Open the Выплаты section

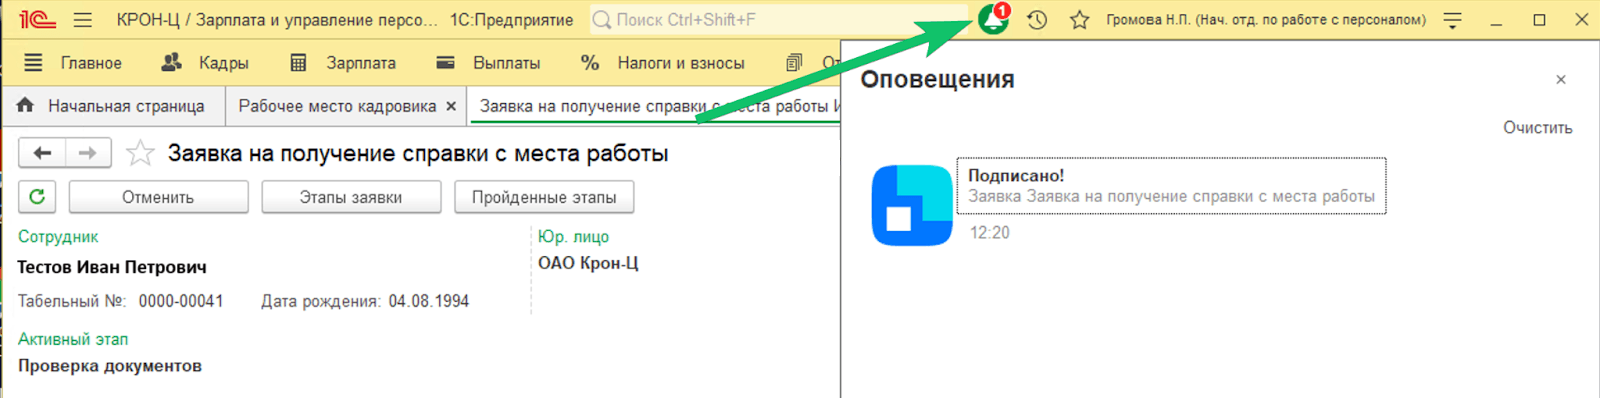(507, 63)
